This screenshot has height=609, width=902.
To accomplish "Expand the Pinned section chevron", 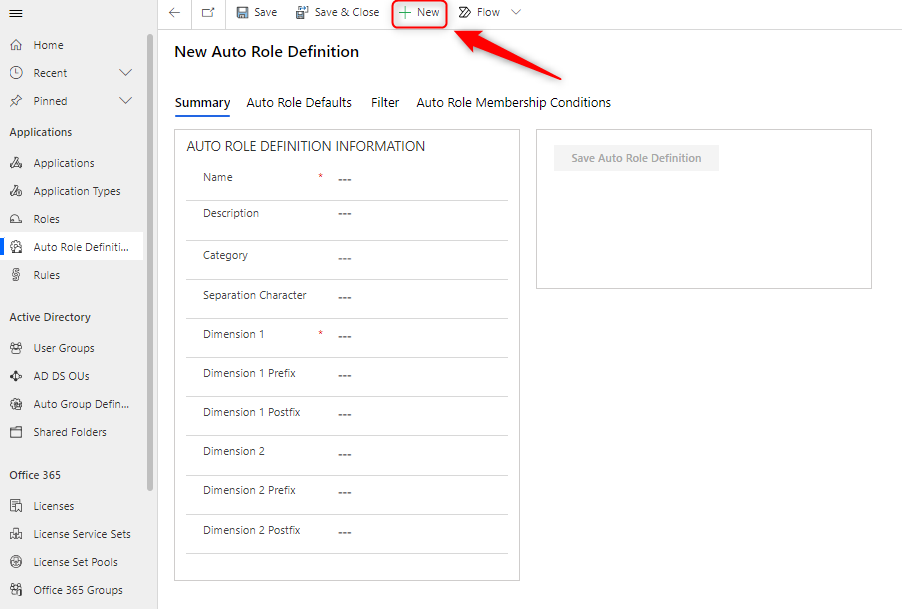I will click(x=126, y=101).
